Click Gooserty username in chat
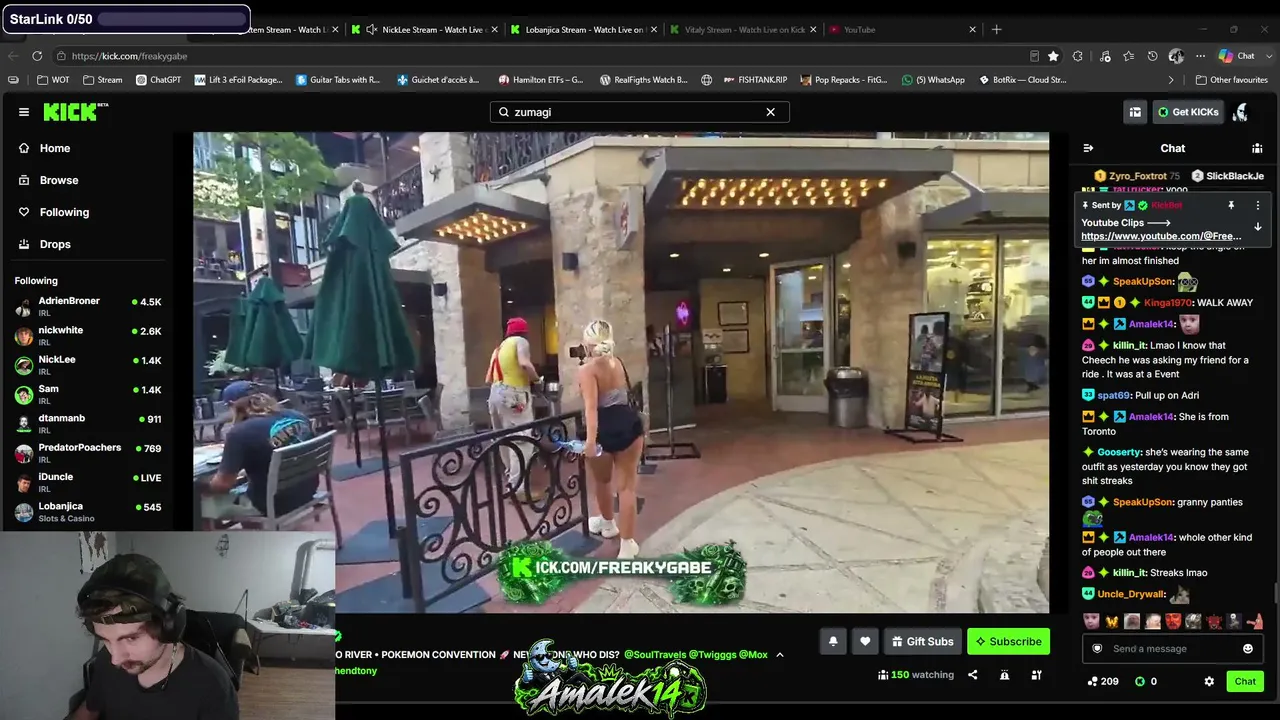This screenshot has height=720, width=1280. [x=1119, y=452]
